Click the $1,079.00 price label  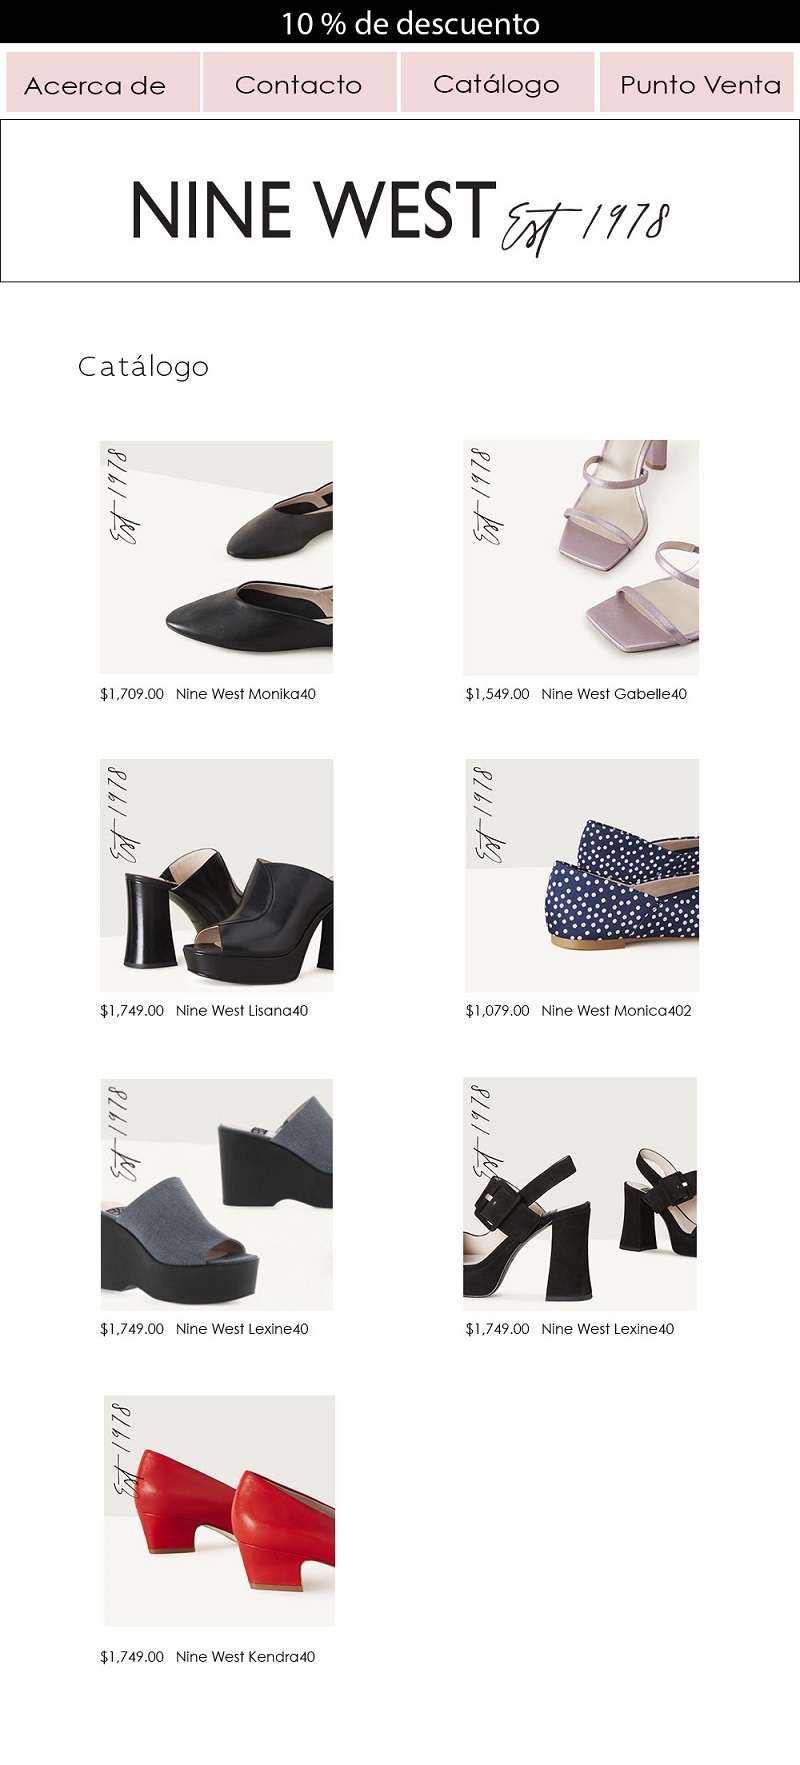pos(497,1011)
